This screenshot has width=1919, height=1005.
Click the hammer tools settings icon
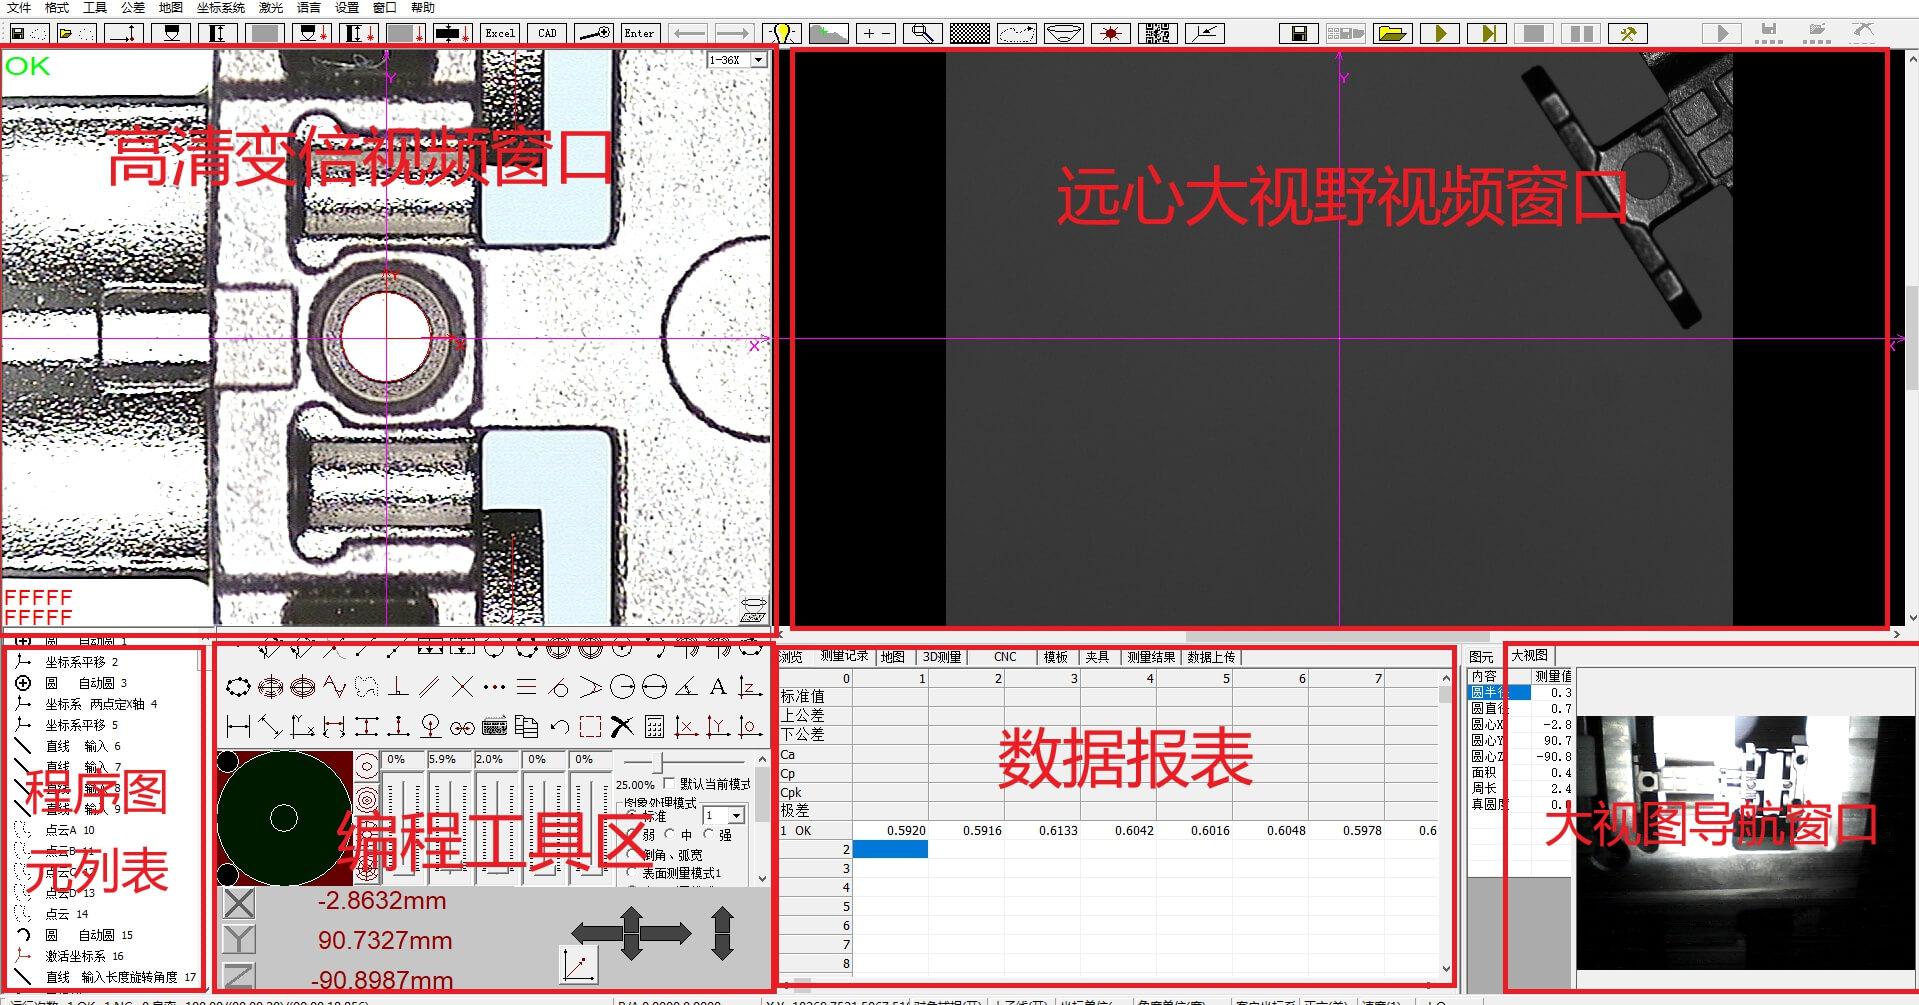point(1627,34)
